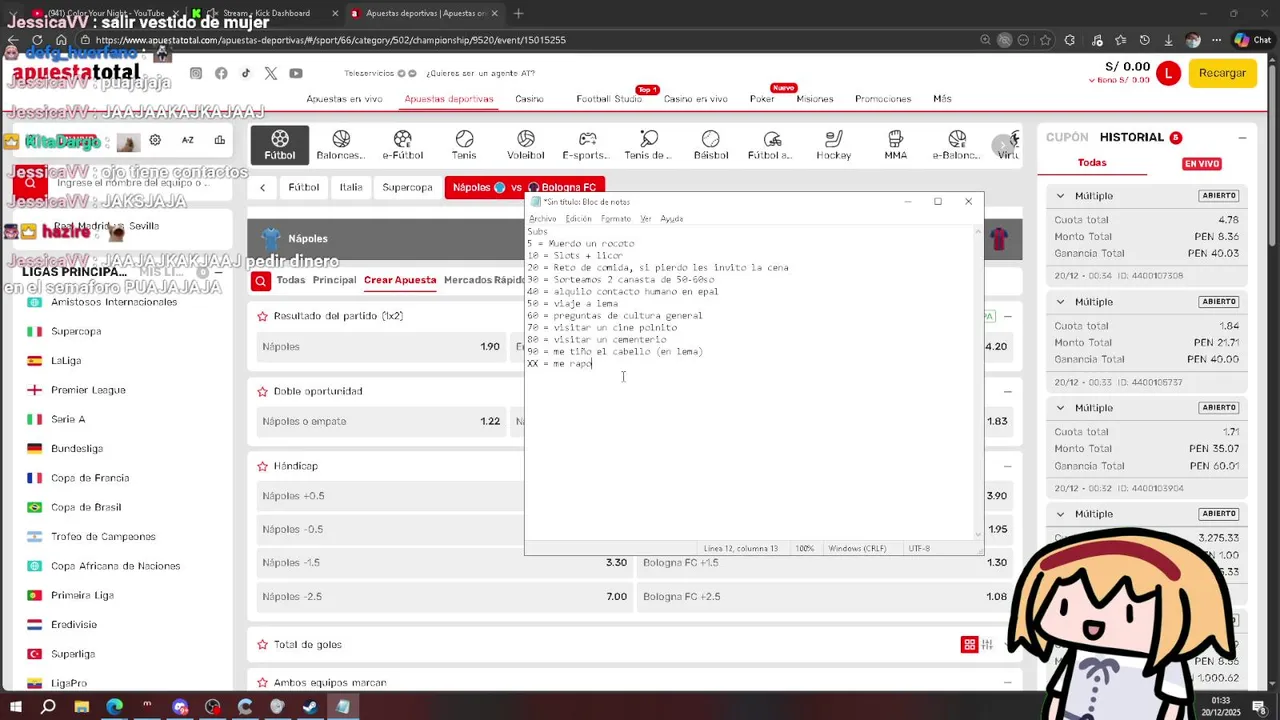Open the X (Twitter) link in header
1280x720 pixels.
[x=271, y=73]
